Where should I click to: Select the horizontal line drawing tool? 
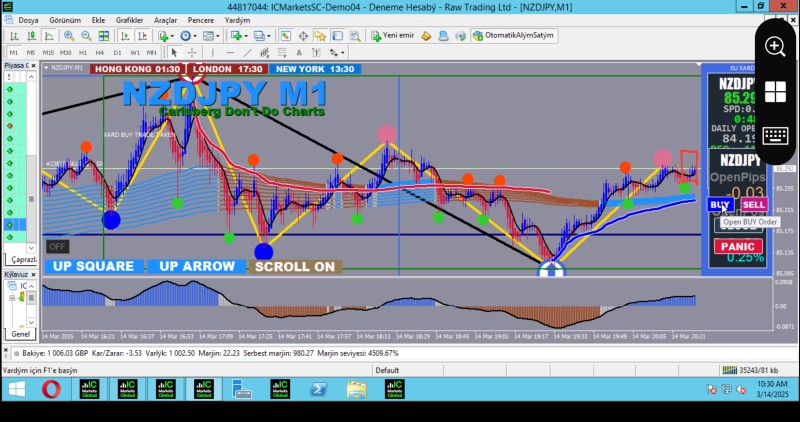tap(230, 53)
